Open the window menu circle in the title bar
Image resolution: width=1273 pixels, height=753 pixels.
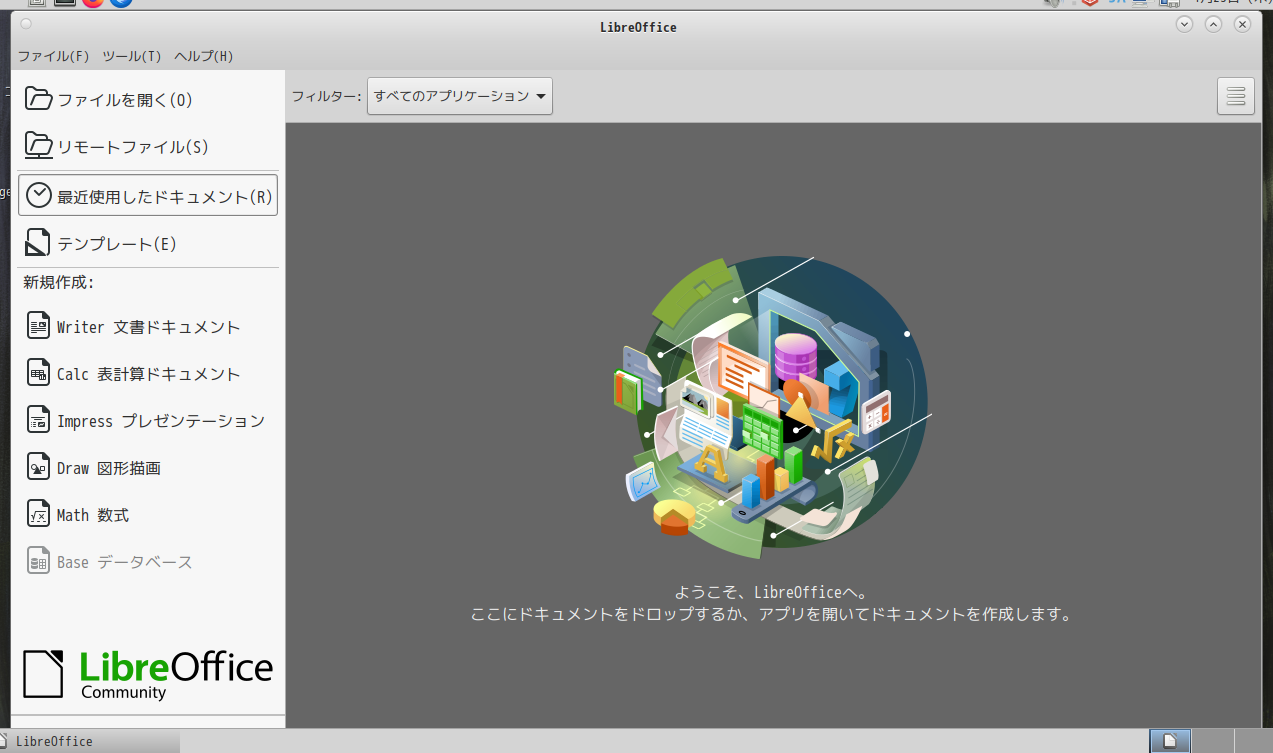(x=26, y=24)
